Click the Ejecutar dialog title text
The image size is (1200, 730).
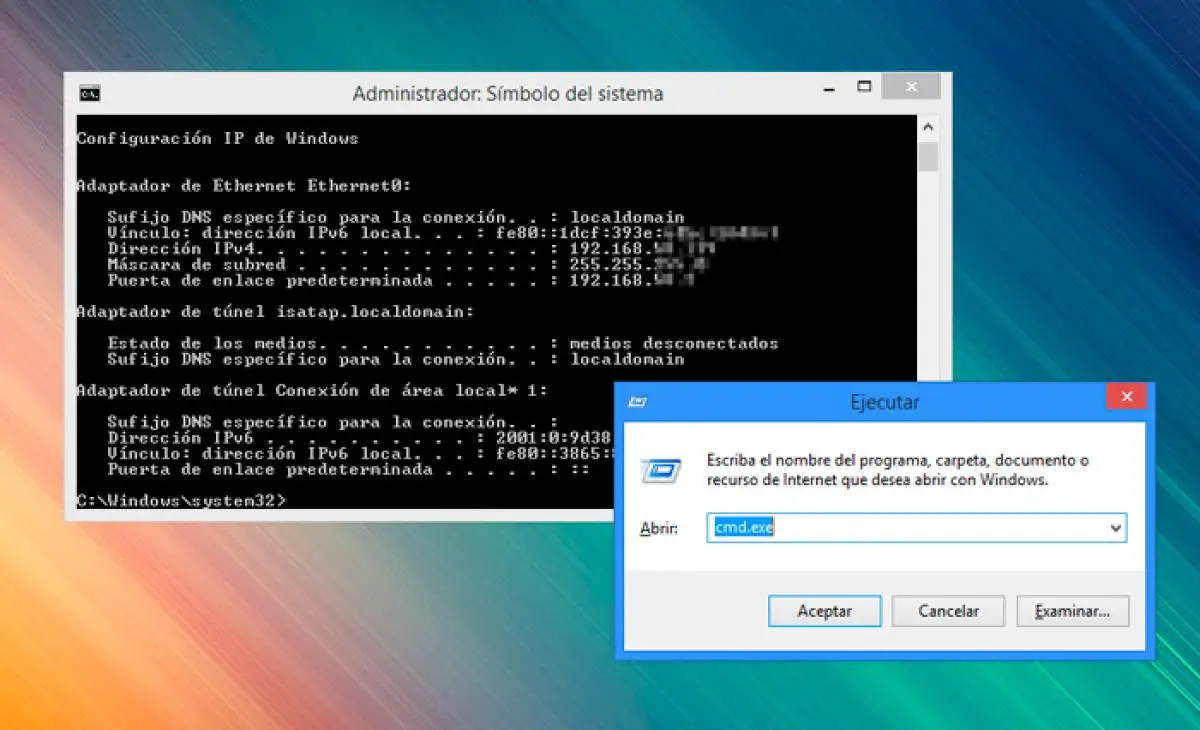(884, 403)
